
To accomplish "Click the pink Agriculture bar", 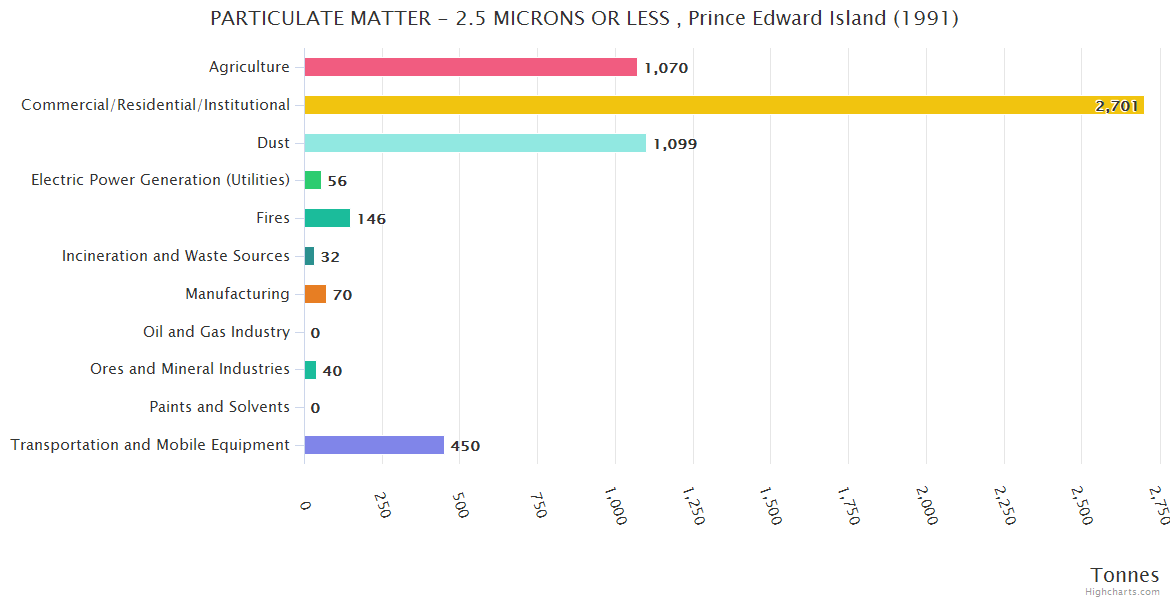I will point(470,67).
